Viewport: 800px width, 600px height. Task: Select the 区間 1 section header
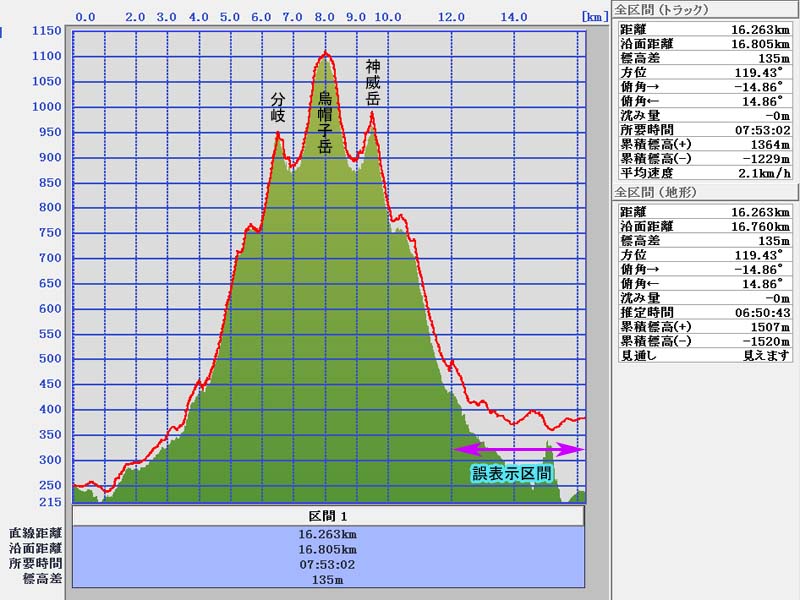click(328, 514)
